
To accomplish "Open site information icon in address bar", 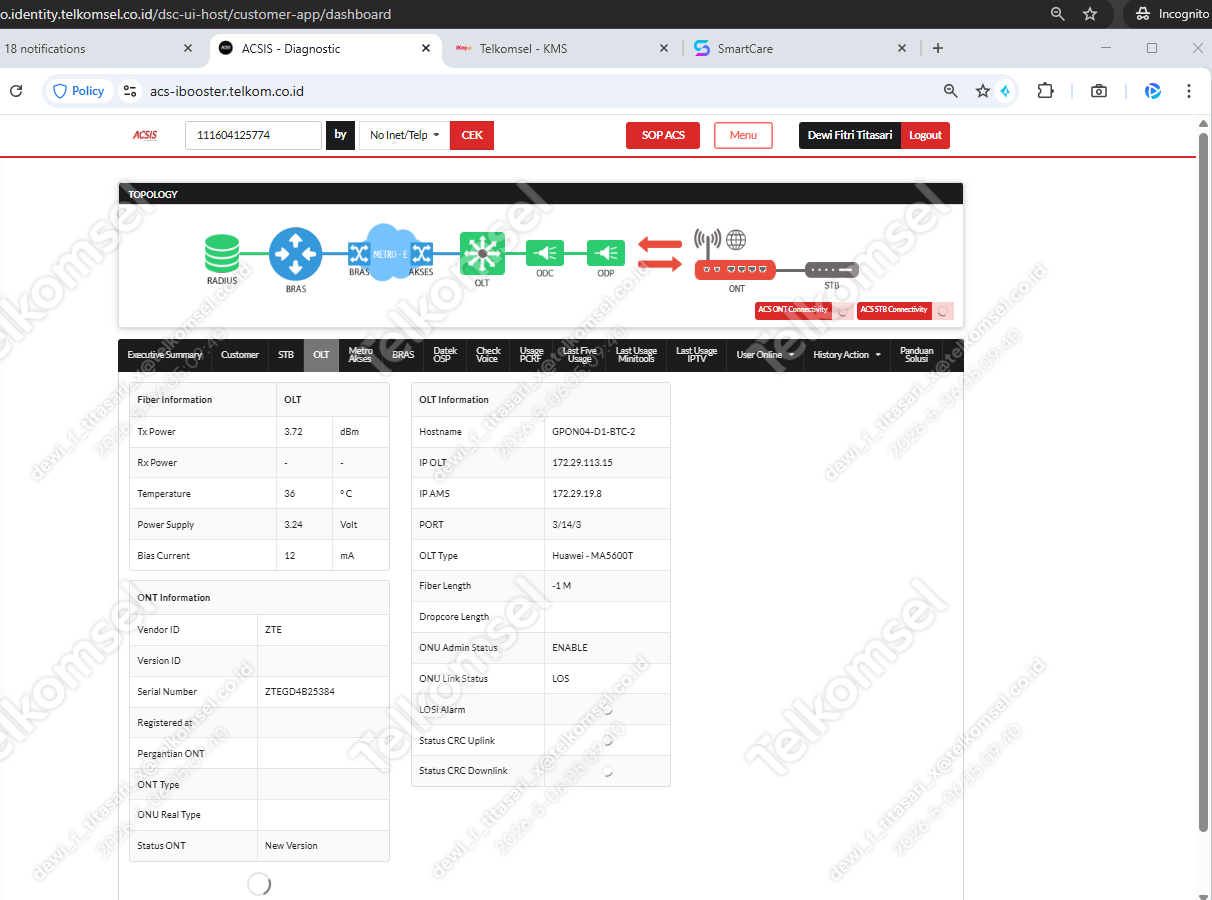I will pyautogui.click(x=129, y=91).
